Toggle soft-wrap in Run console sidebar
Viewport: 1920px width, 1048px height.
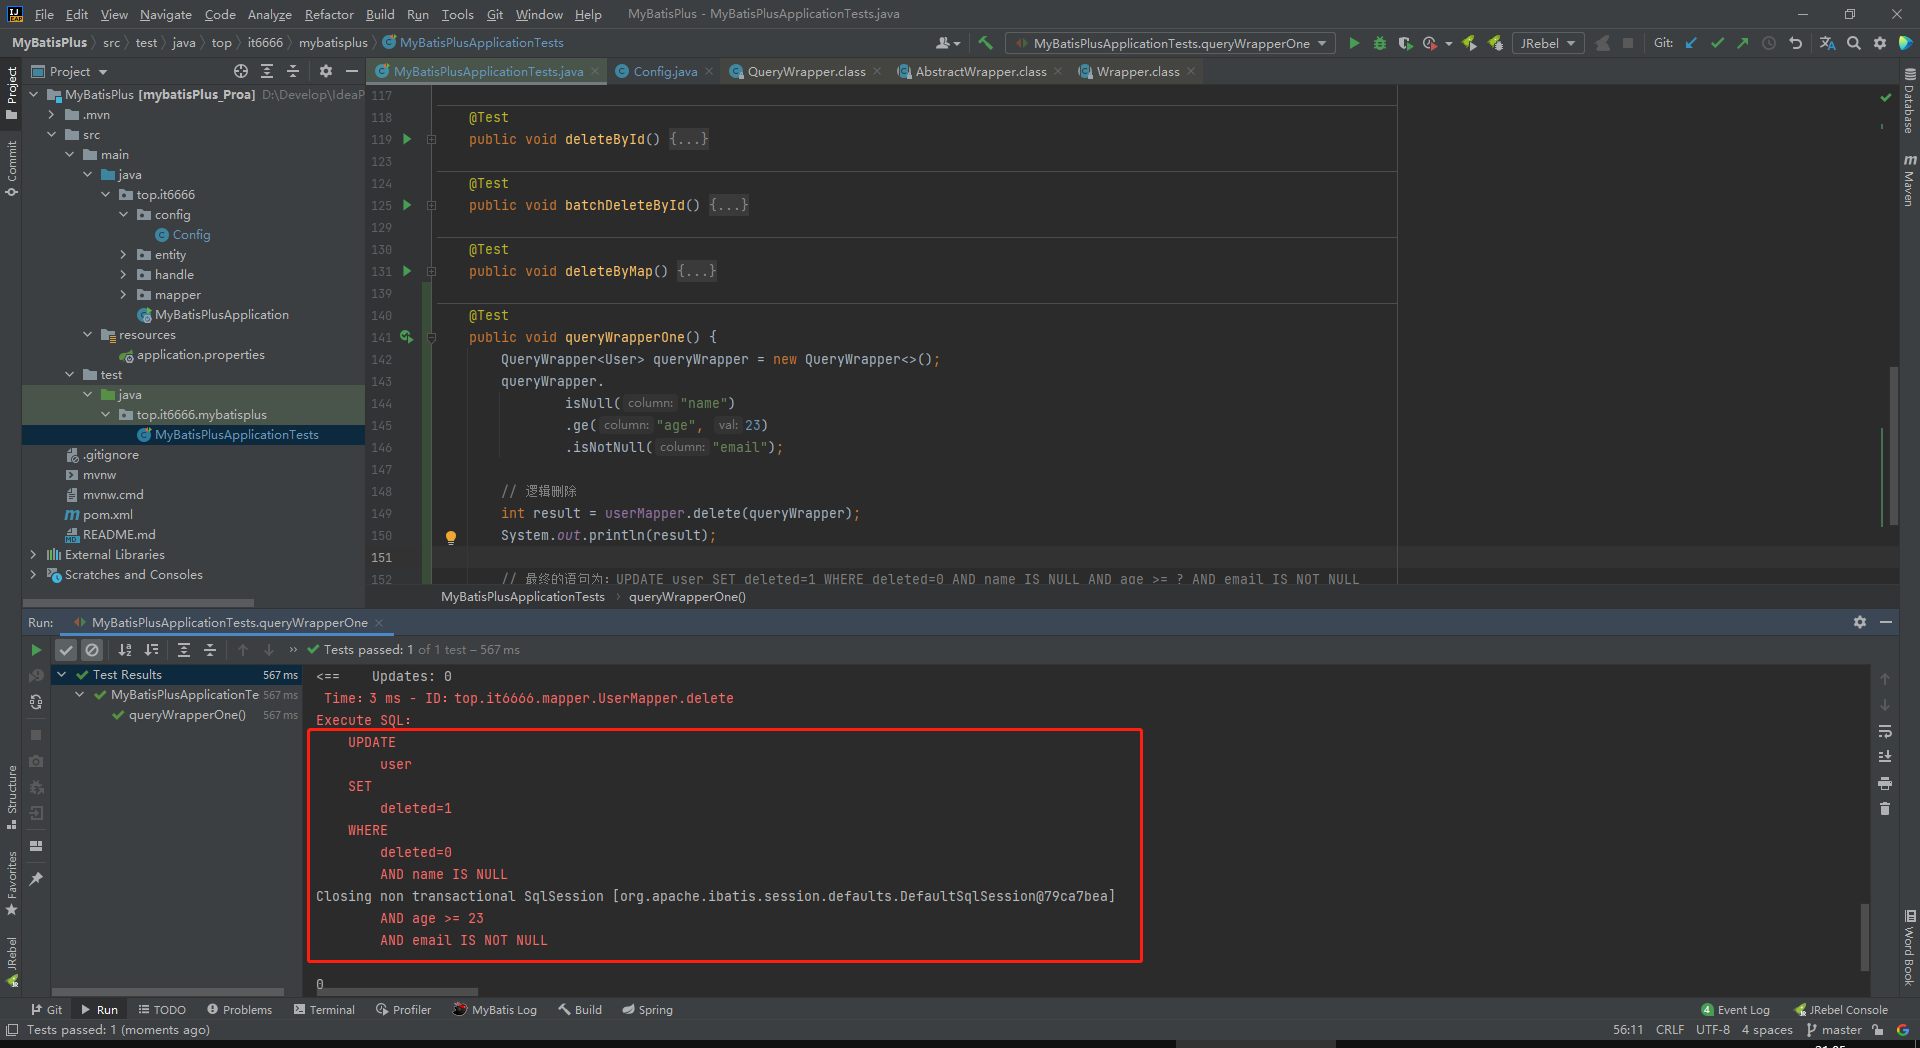pos(1885,731)
